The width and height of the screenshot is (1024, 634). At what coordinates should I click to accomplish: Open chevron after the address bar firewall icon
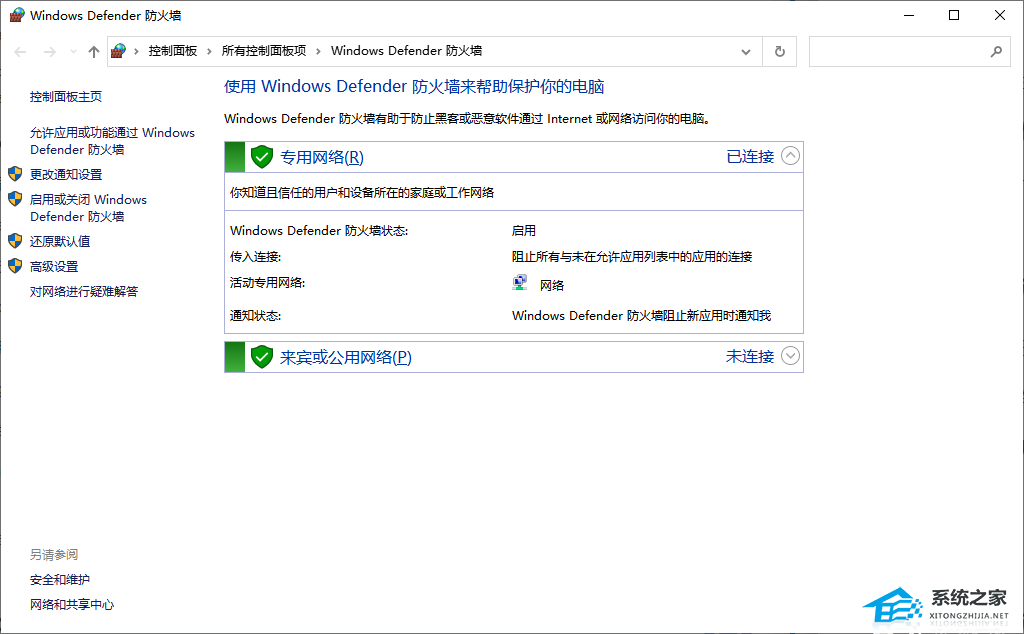[x=136, y=51]
